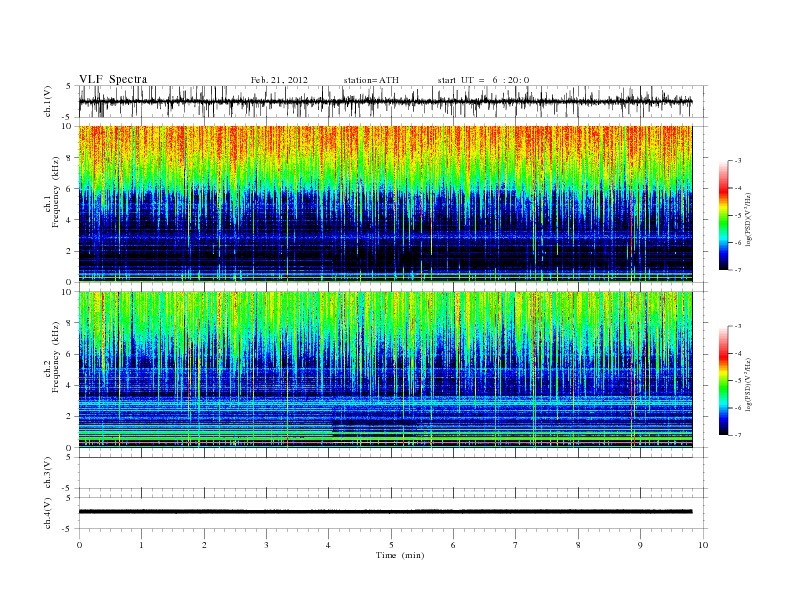The width and height of the screenshot is (792, 612).
Task: Click inside the ch.2 spectrogram panel
Action: coord(385,370)
